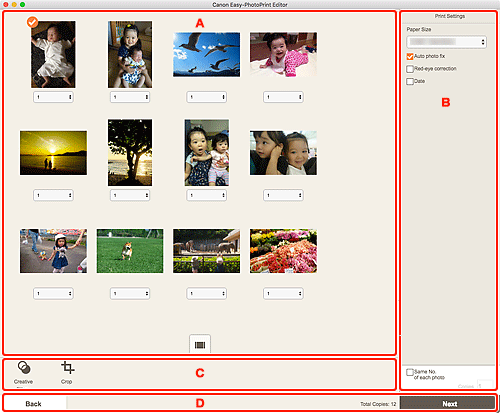
Task: Click the Copies input field
Action: [485, 385]
